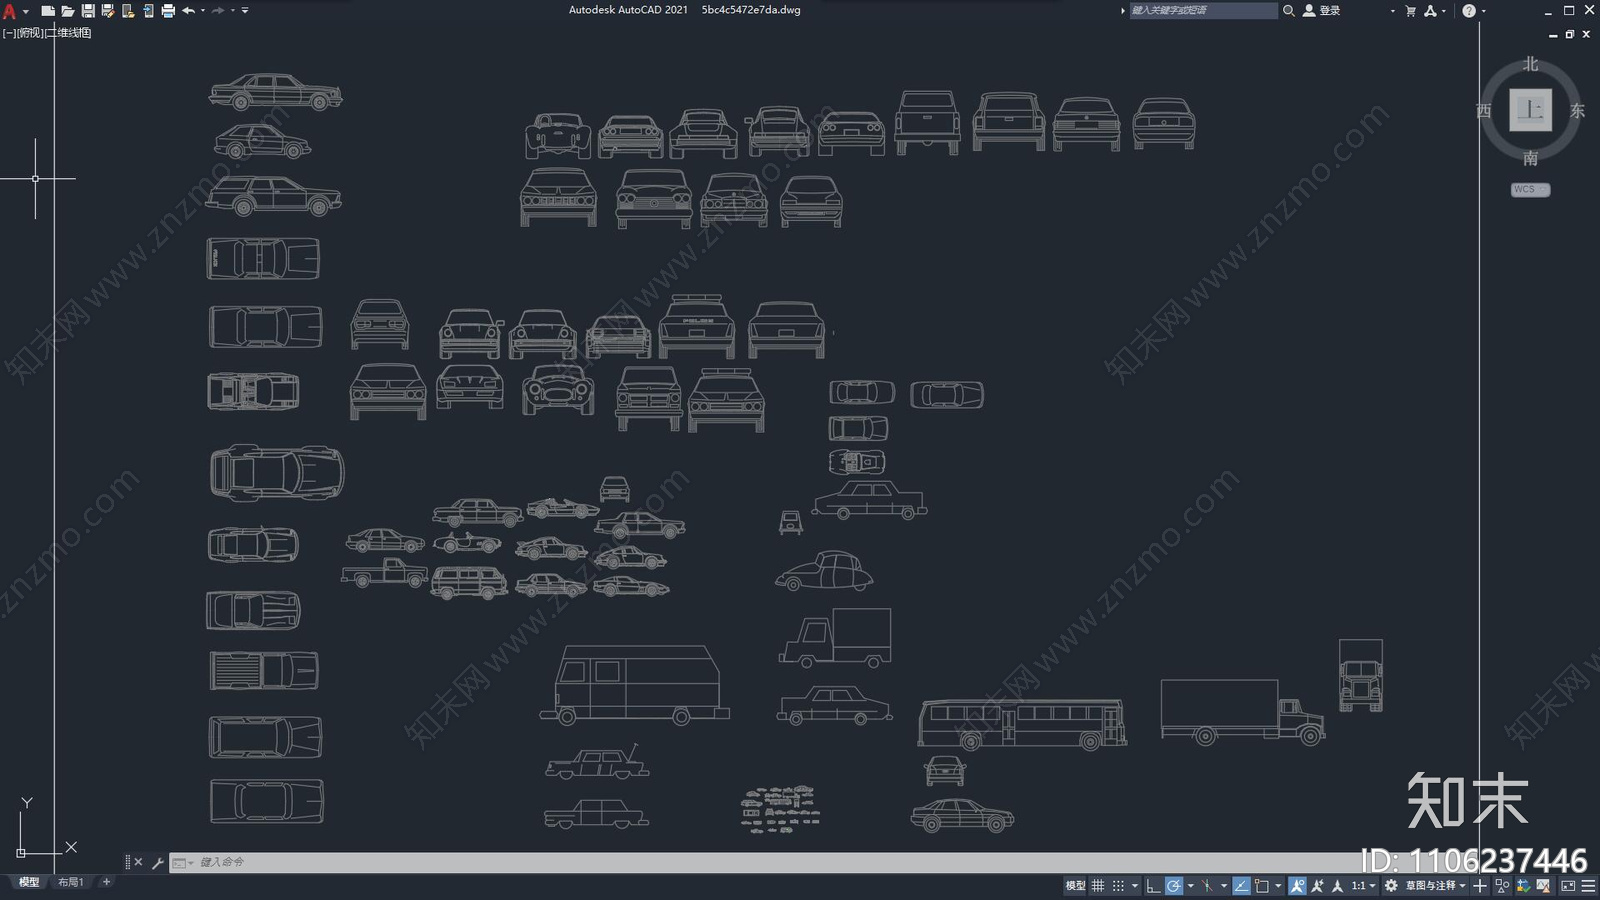
Task: Click the keyword search input field
Action: pos(1203,10)
